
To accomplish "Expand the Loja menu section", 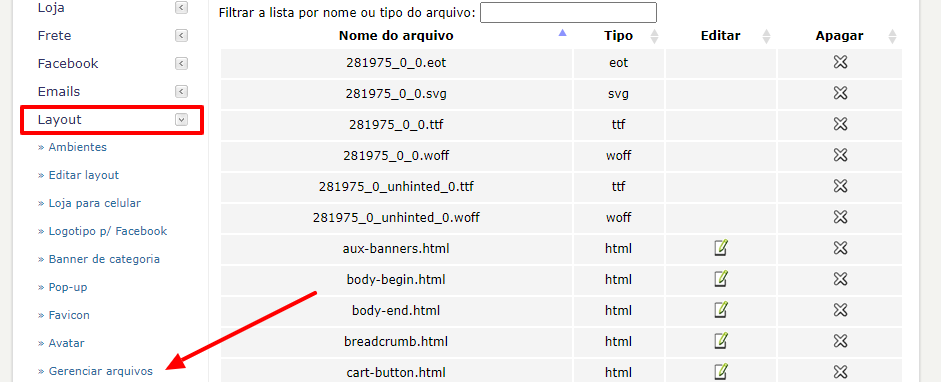I will pos(181,8).
